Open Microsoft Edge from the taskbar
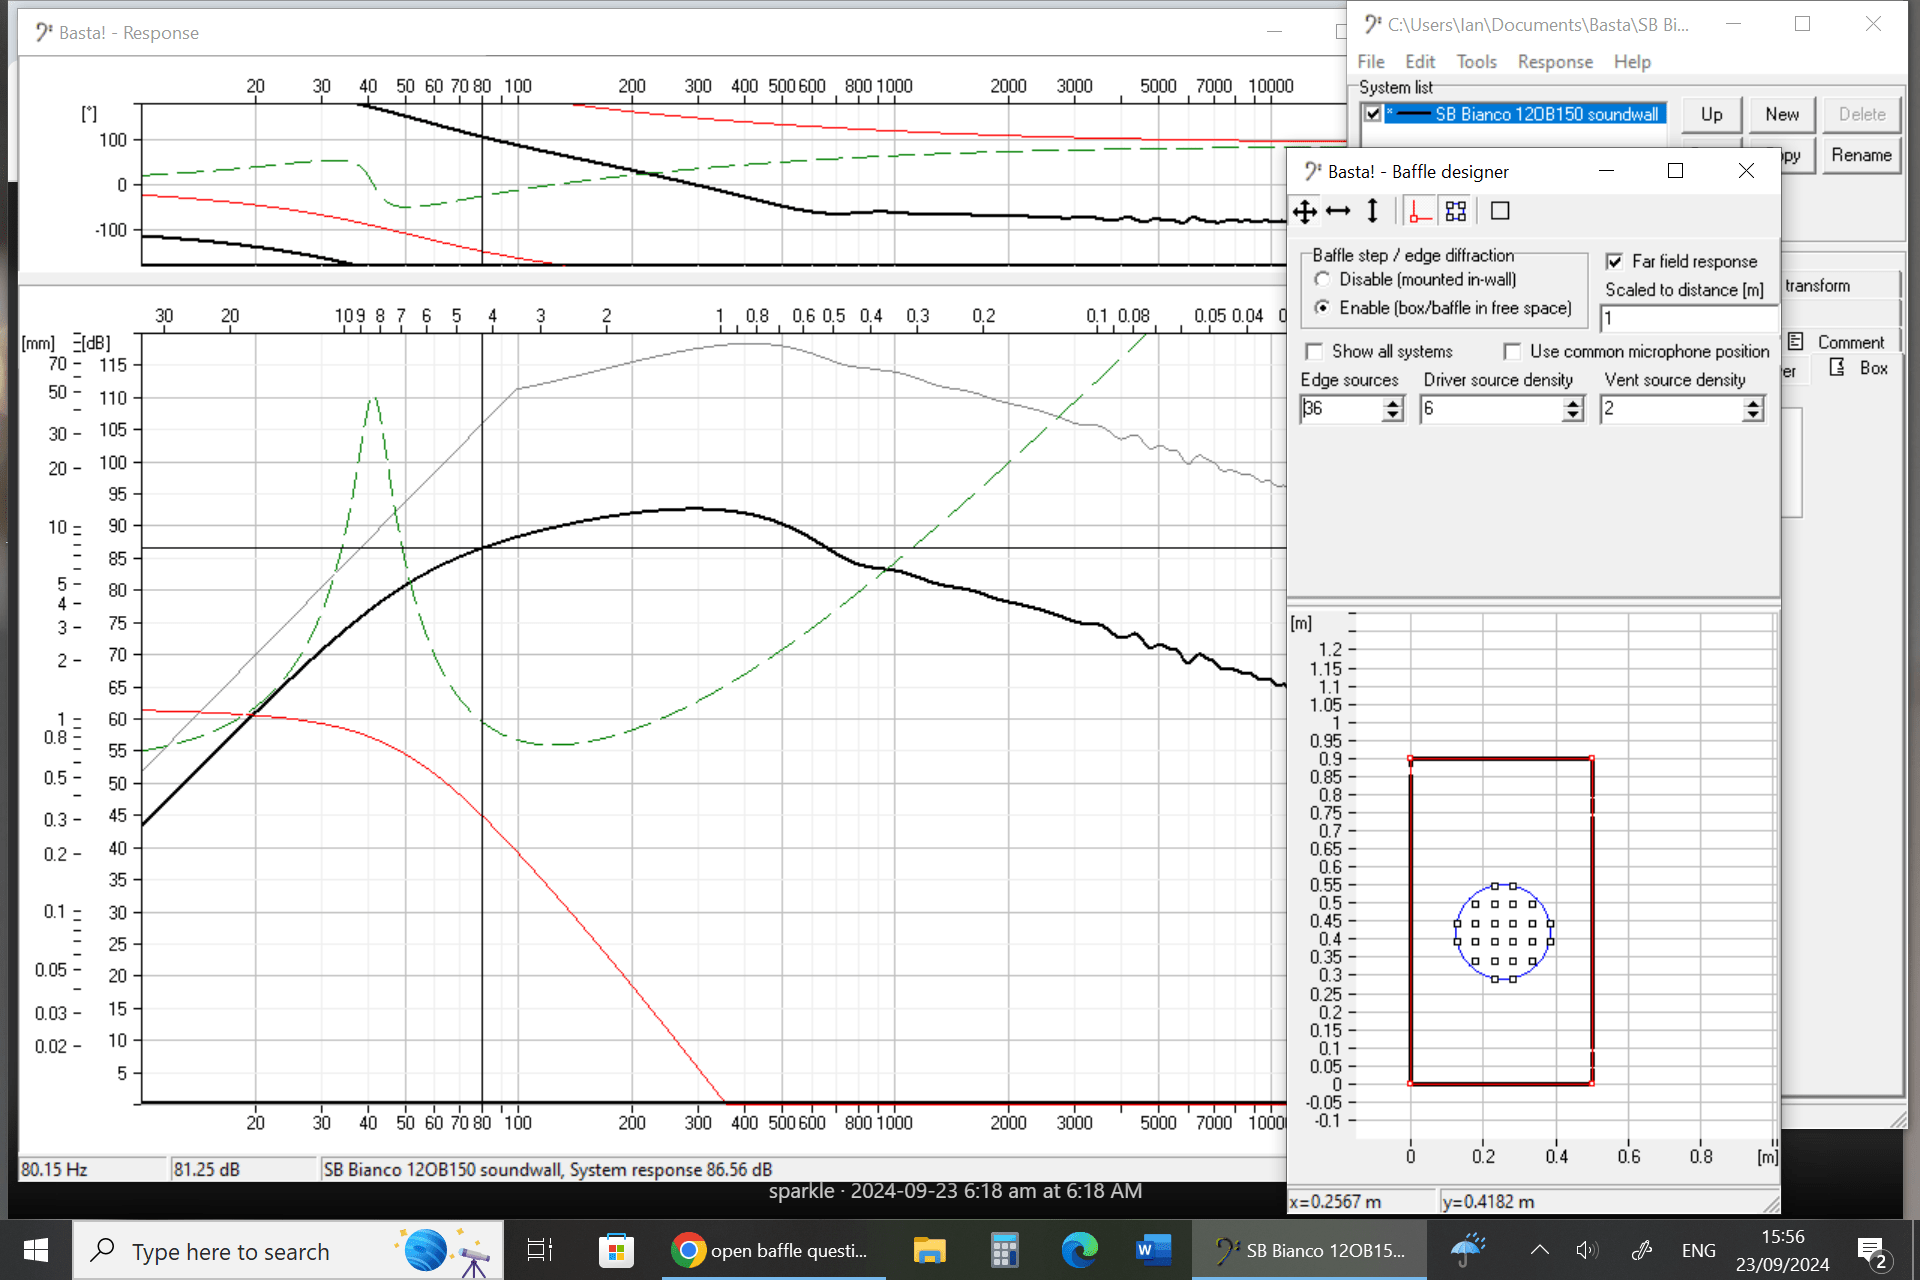This screenshot has width=1920, height=1280. (x=1079, y=1250)
